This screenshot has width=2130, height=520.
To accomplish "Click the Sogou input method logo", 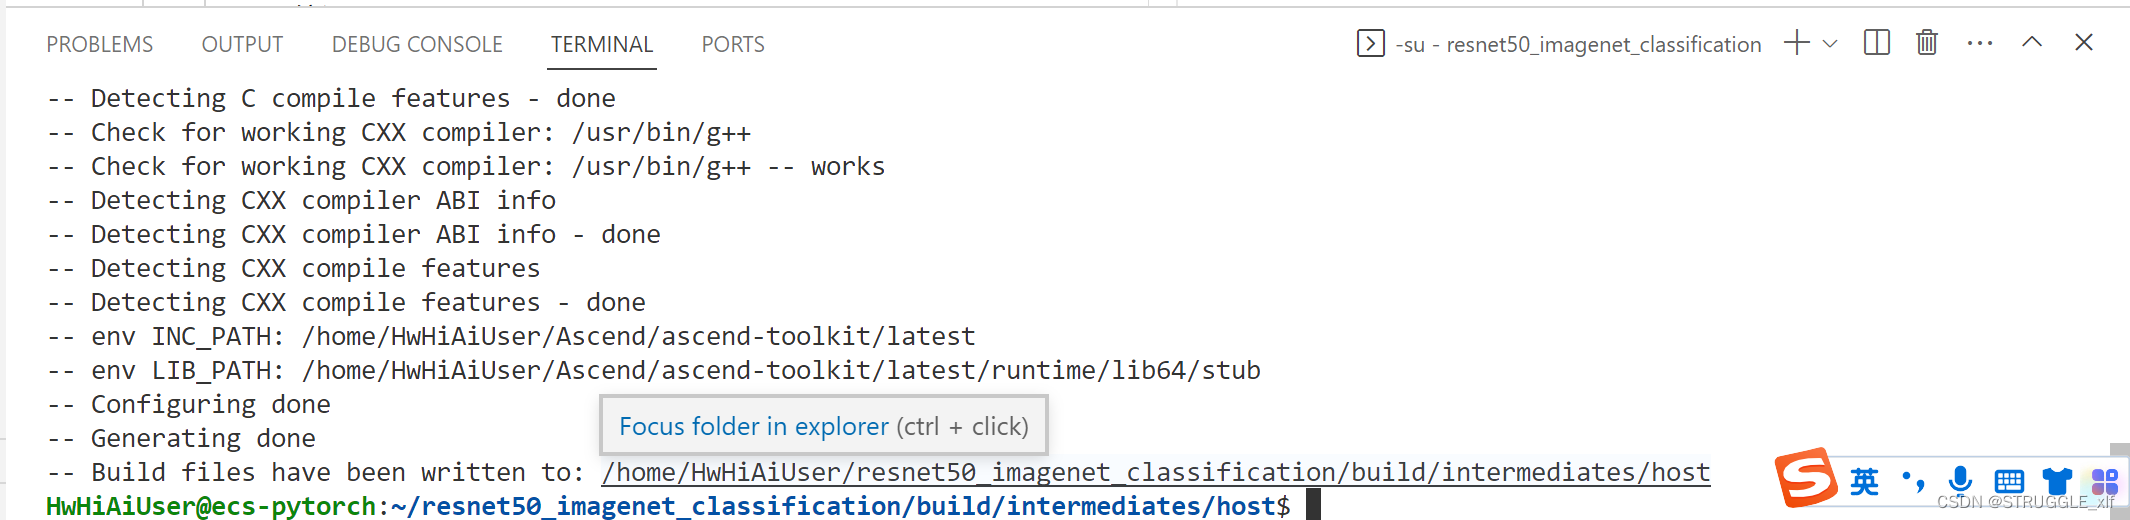I will [1806, 478].
